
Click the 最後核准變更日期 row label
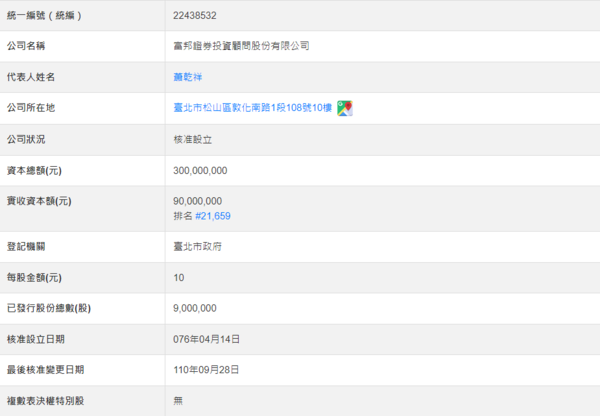click(45, 370)
